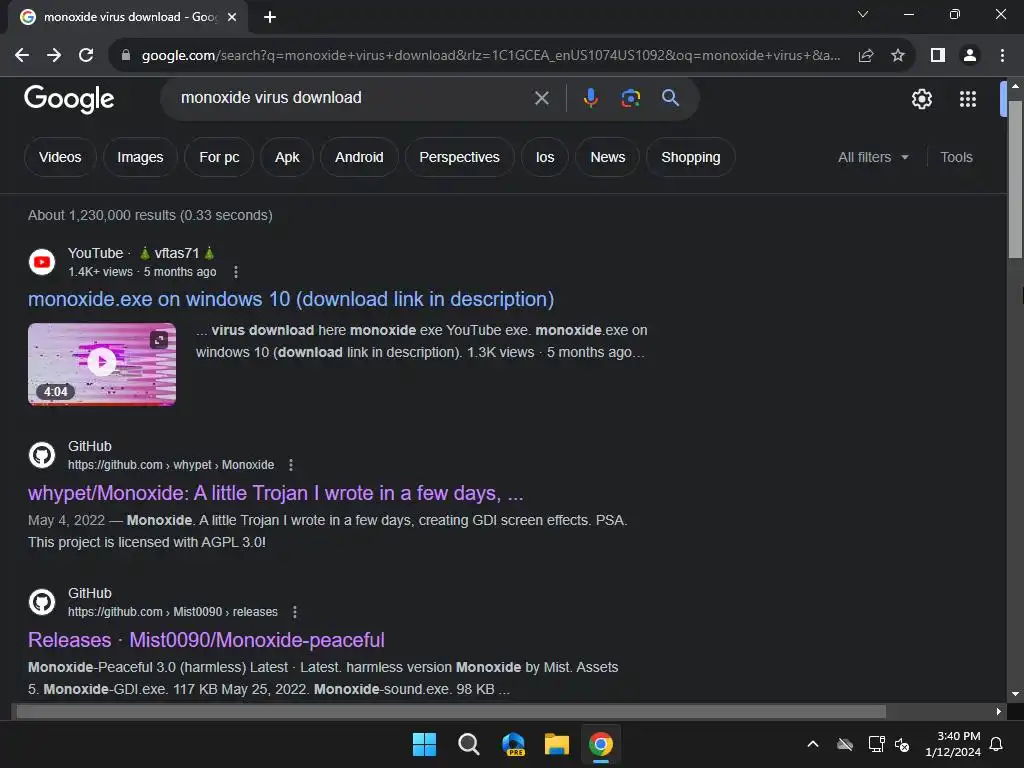Click the GitHub favicon on Mist0090 result
The height and width of the screenshot is (768, 1024).
[42, 602]
